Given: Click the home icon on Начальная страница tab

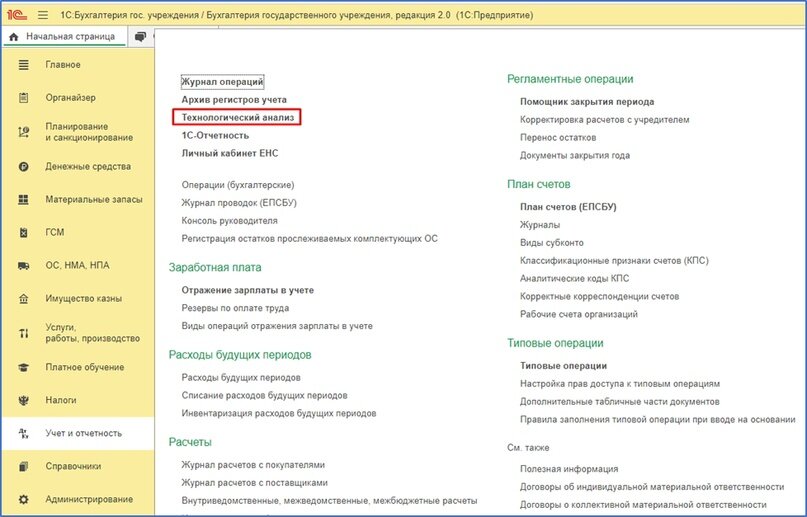Looking at the screenshot, I should [14, 37].
